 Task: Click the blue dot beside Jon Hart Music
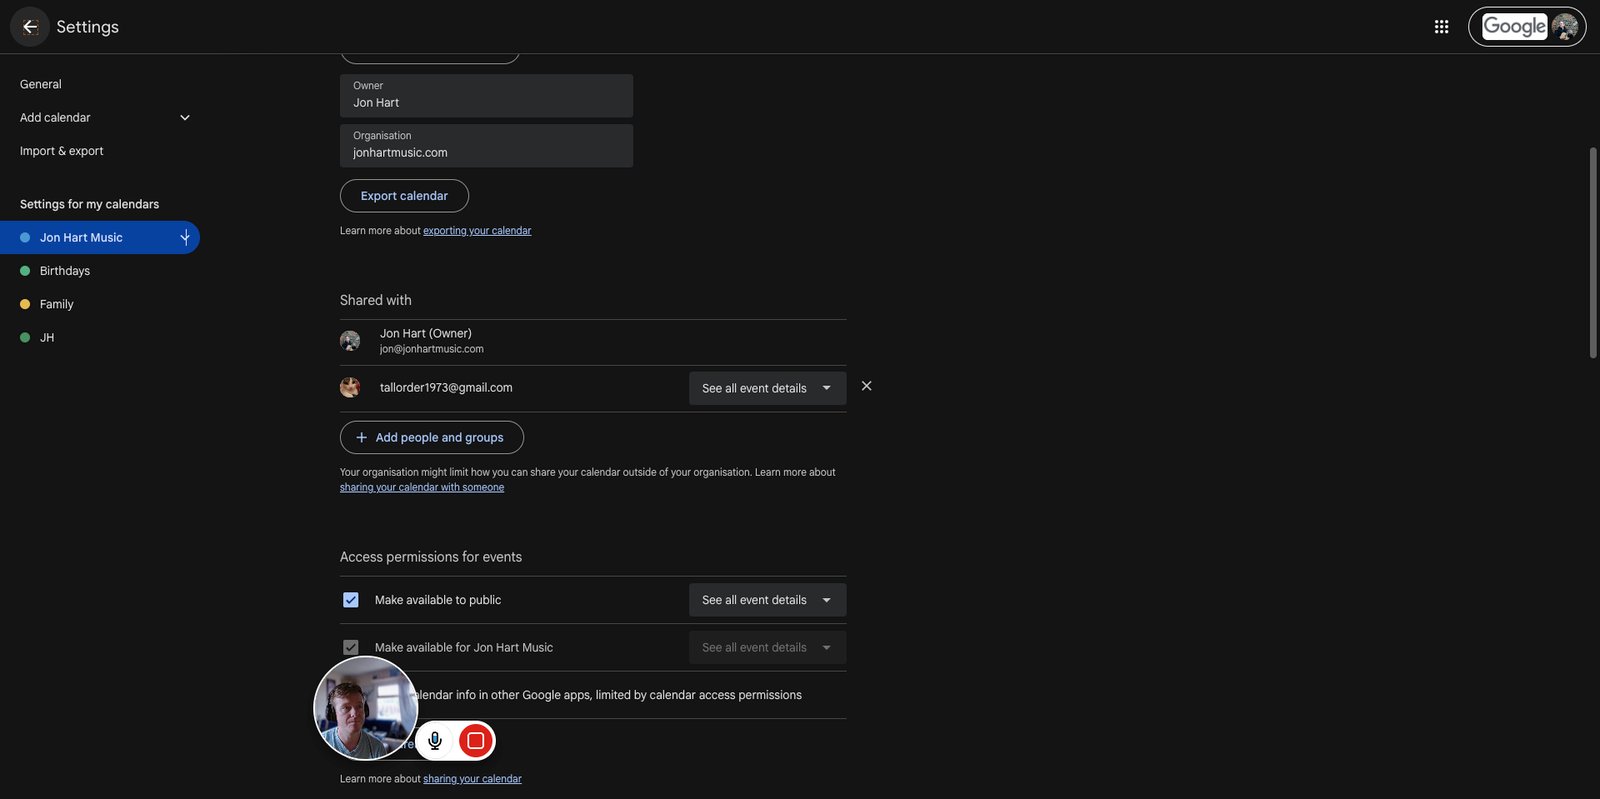click(x=25, y=238)
